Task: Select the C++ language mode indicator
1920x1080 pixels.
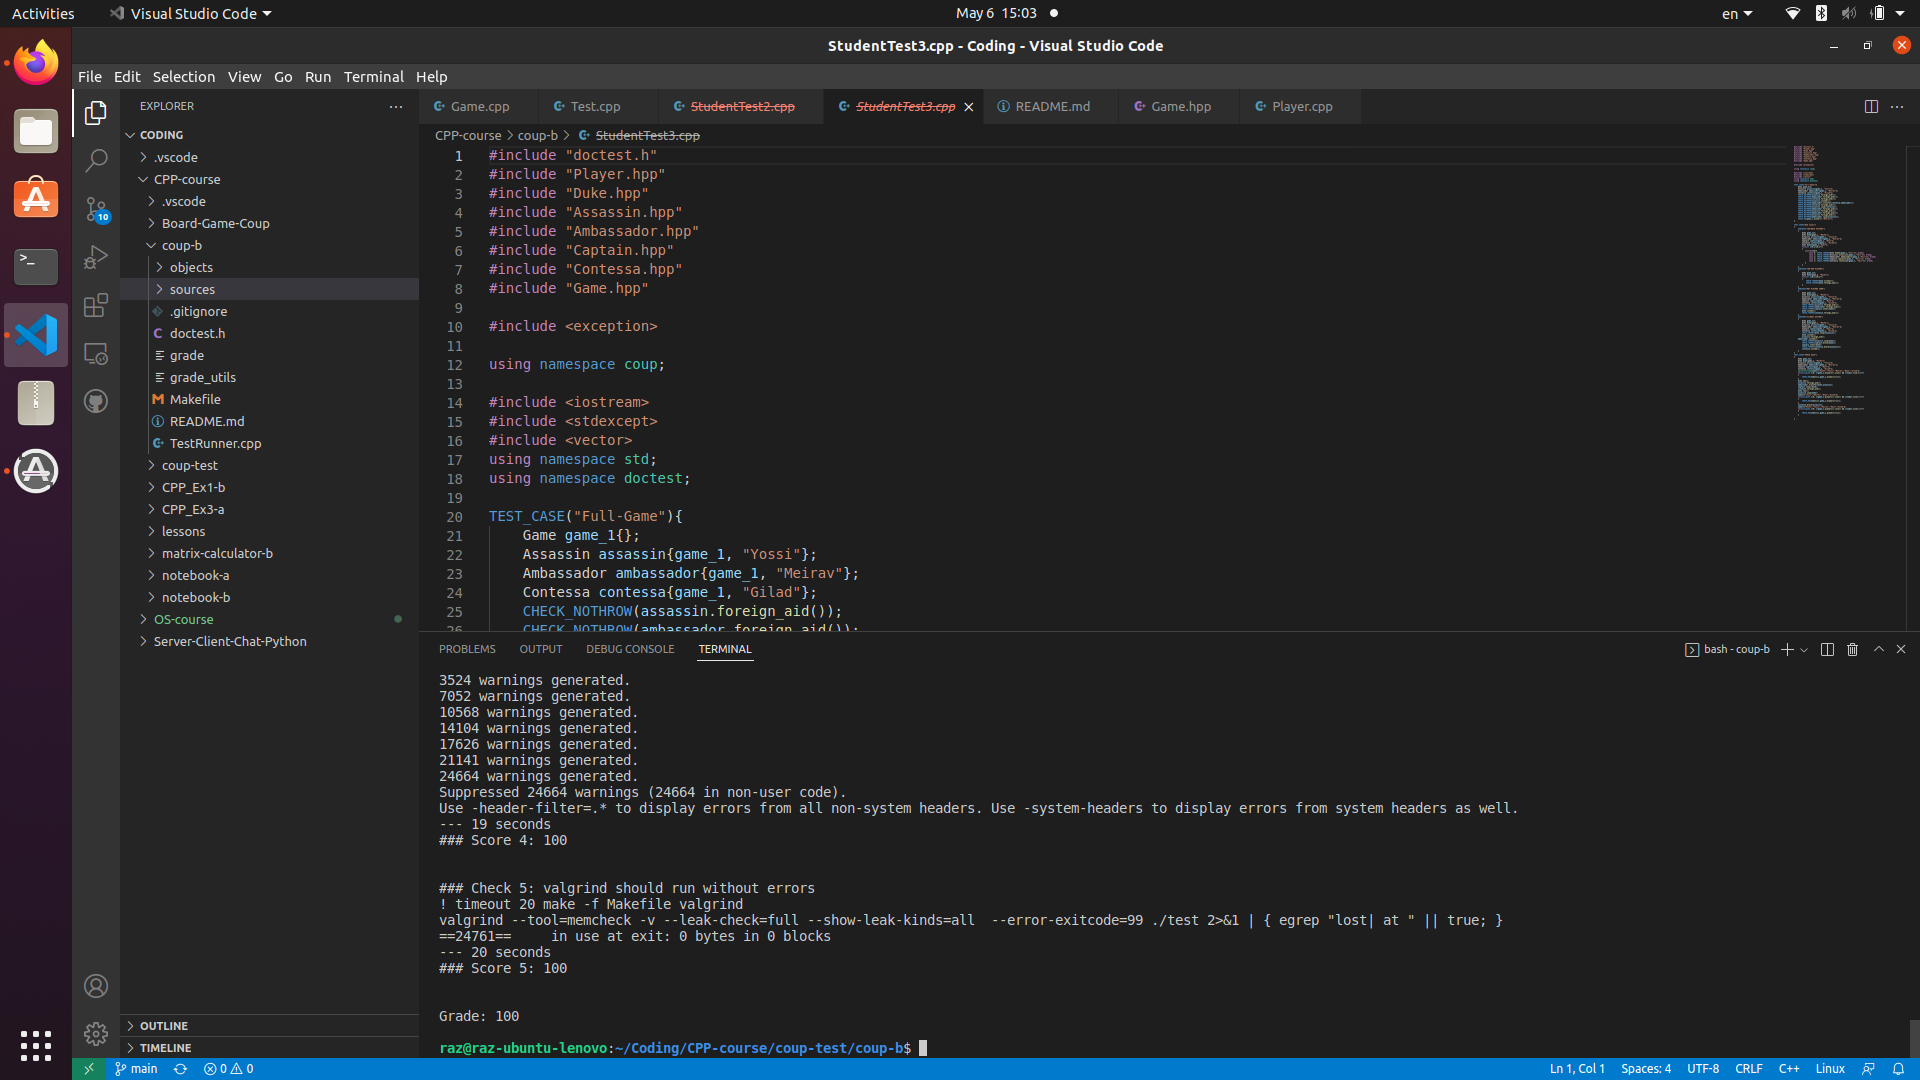Action: click(x=1788, y=1068)
